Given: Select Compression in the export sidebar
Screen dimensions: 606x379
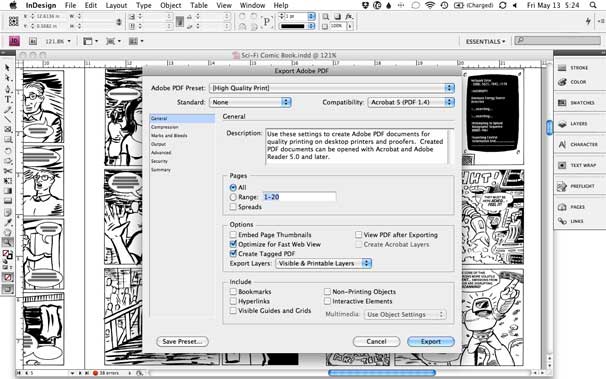Looking at the screenshot, I should pyautogui.click(x=165, y=127).
